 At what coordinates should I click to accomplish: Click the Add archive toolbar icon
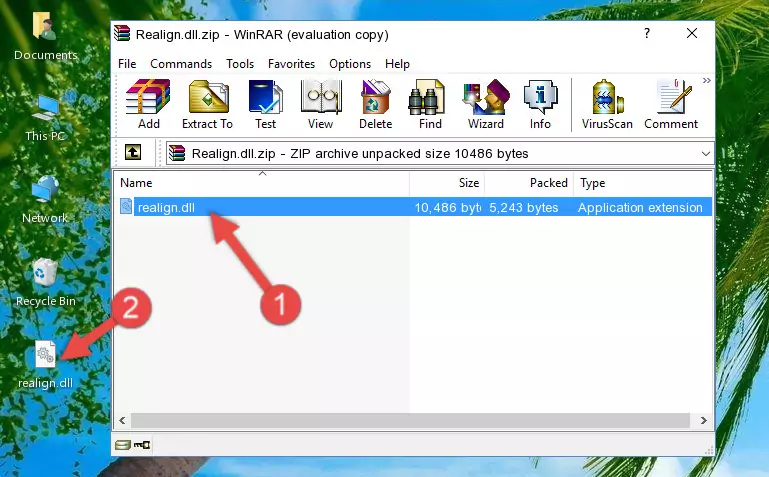point(148,104)
